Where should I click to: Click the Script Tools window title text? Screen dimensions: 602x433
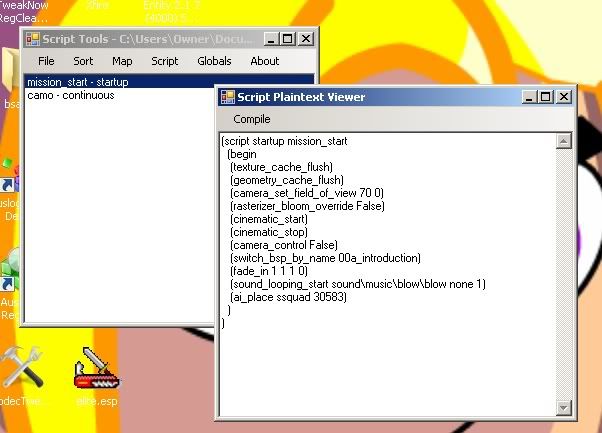(147, 39)
